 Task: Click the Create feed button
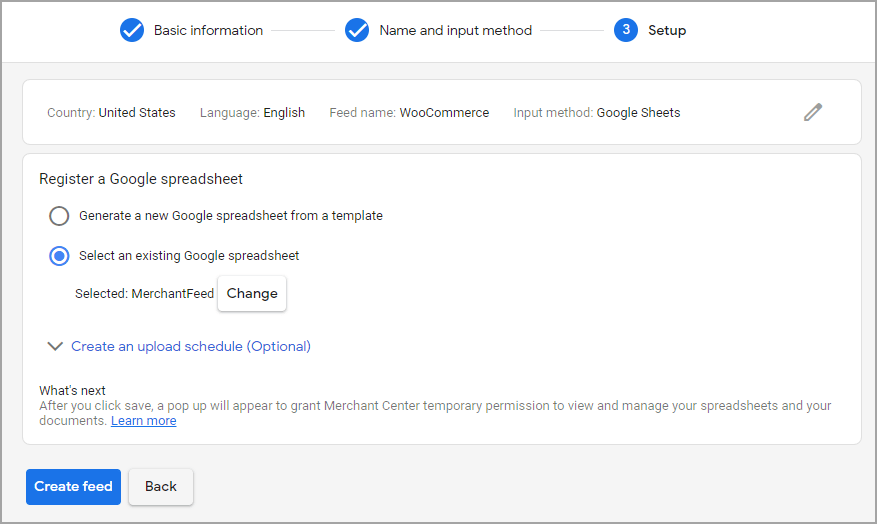[73, 487]
